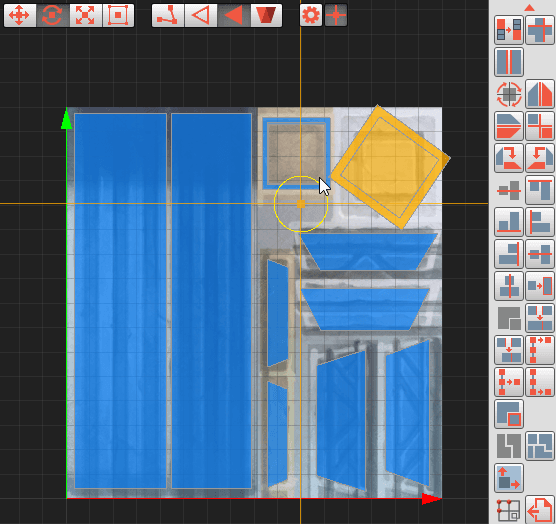Select the lower blue trapezoid island
This screenshot has width=556, height=524.
365,309
